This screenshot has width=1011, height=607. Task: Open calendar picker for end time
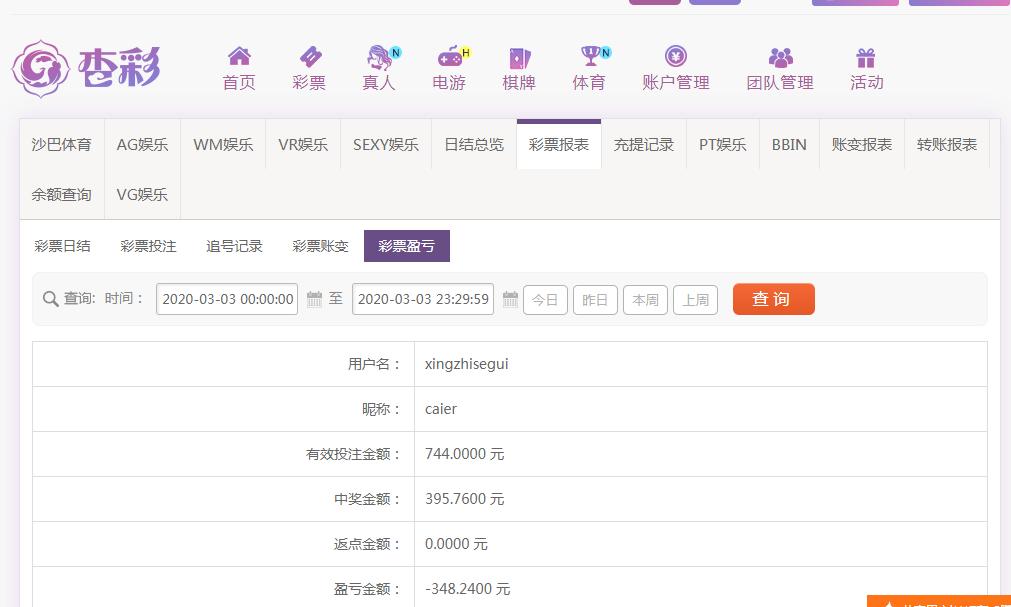pyautogui.click(x=510, y=299)
